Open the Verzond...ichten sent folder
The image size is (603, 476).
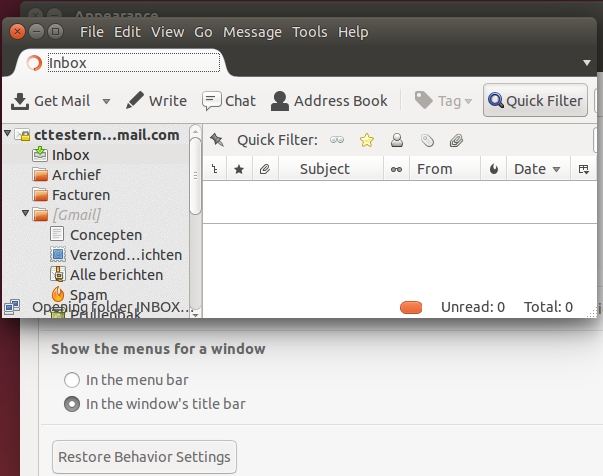126,255
